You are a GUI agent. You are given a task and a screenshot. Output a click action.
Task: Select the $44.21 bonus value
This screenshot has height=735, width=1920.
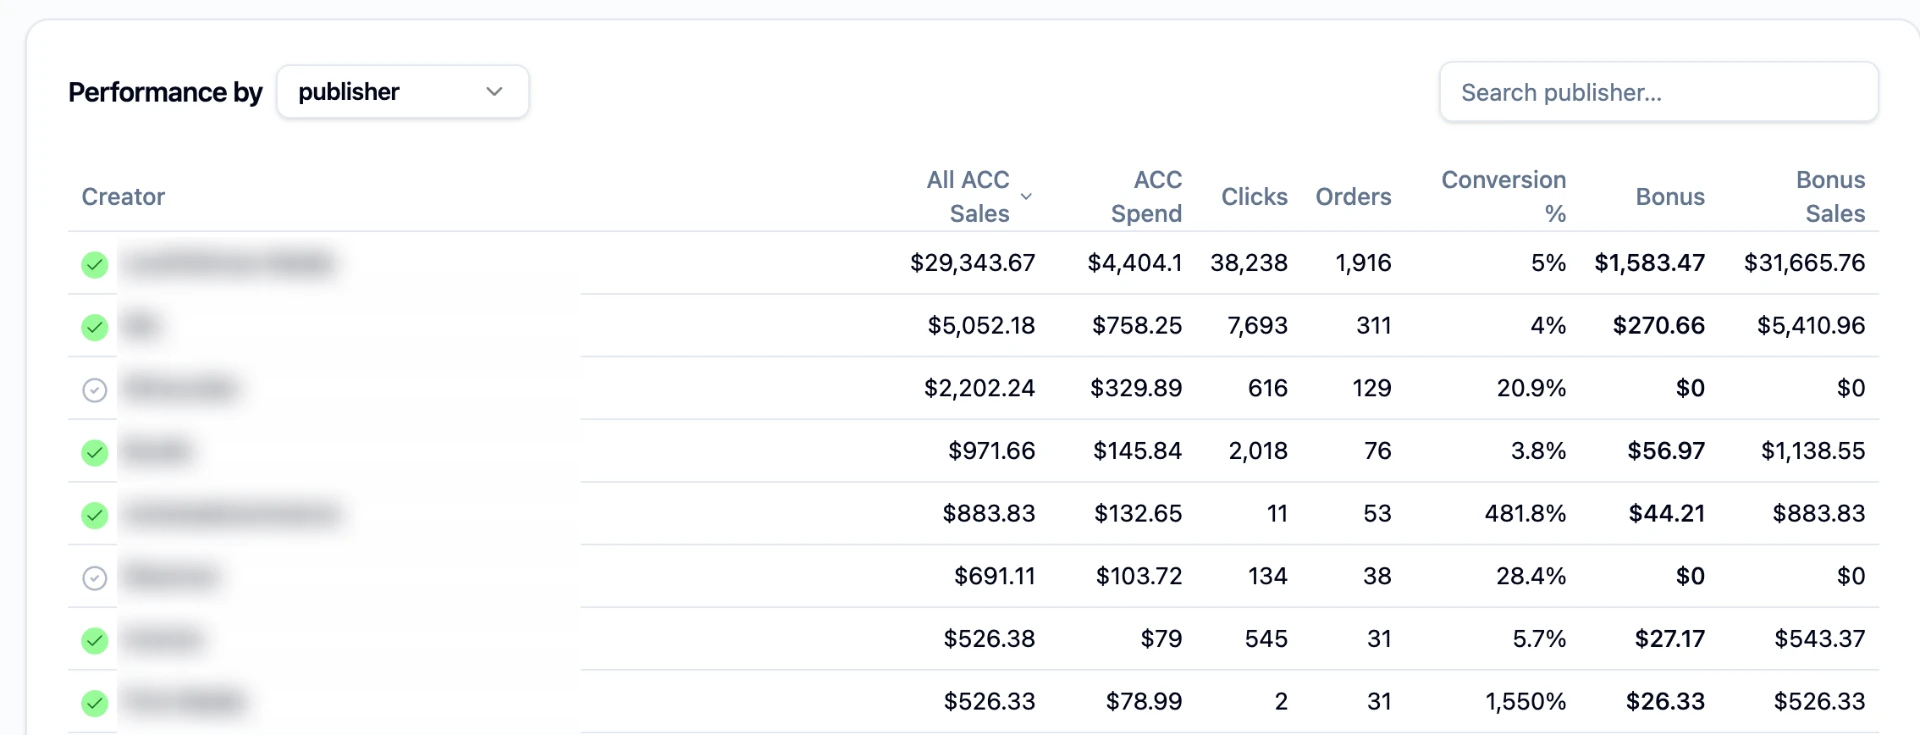pyautogui.click(x=1667, y=514)
